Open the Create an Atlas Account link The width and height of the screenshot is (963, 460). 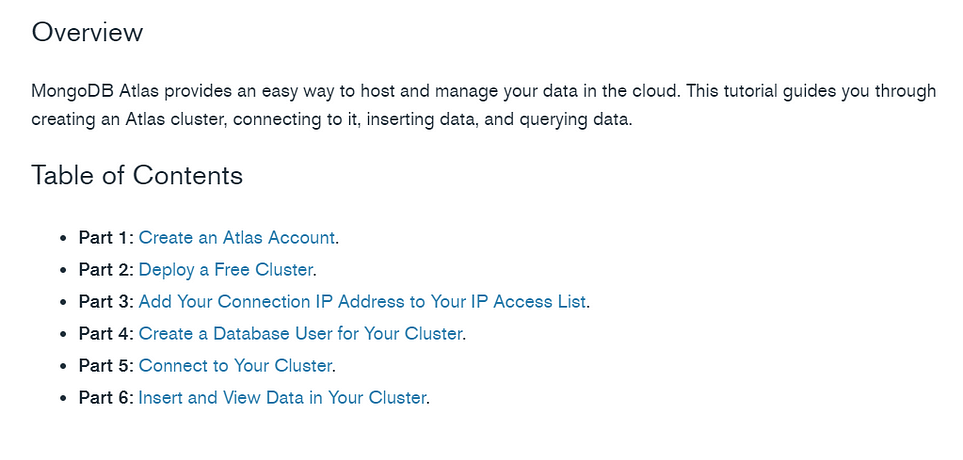[x=237, y=238]
